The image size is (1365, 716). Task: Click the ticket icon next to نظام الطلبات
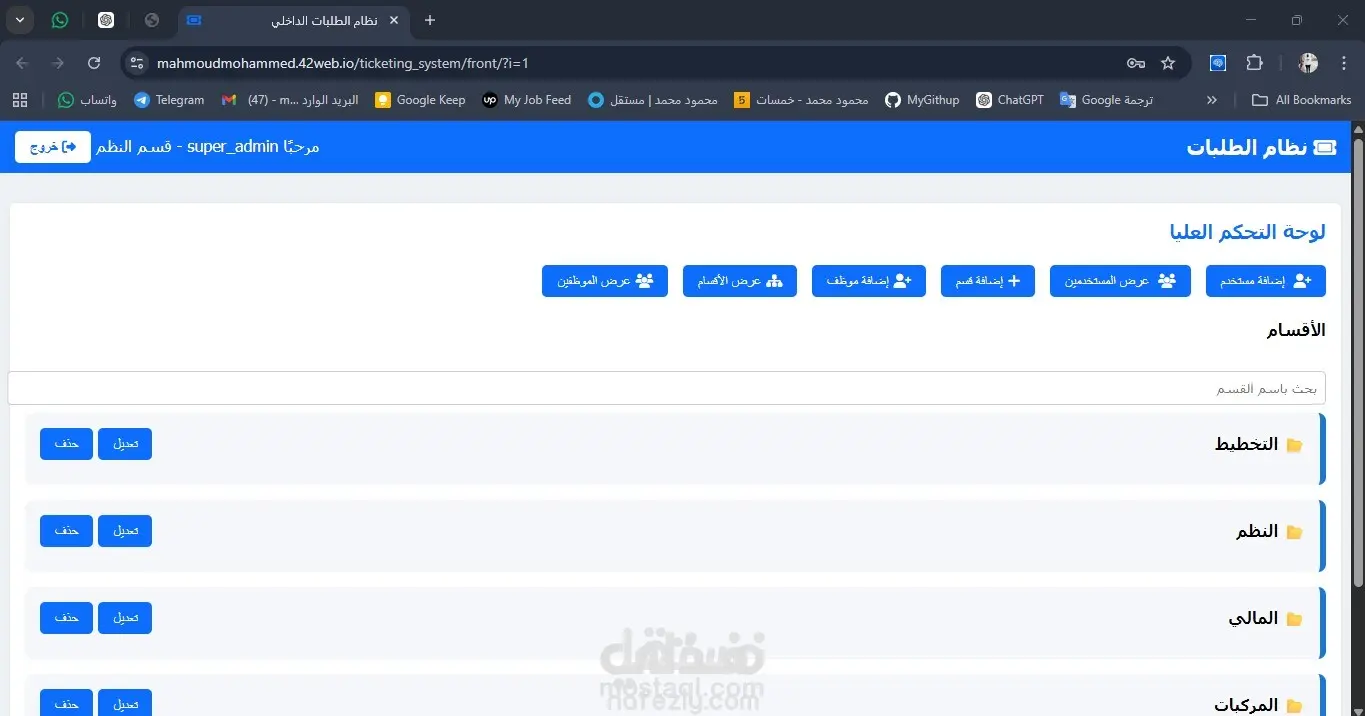click(x=1325, y=148)
